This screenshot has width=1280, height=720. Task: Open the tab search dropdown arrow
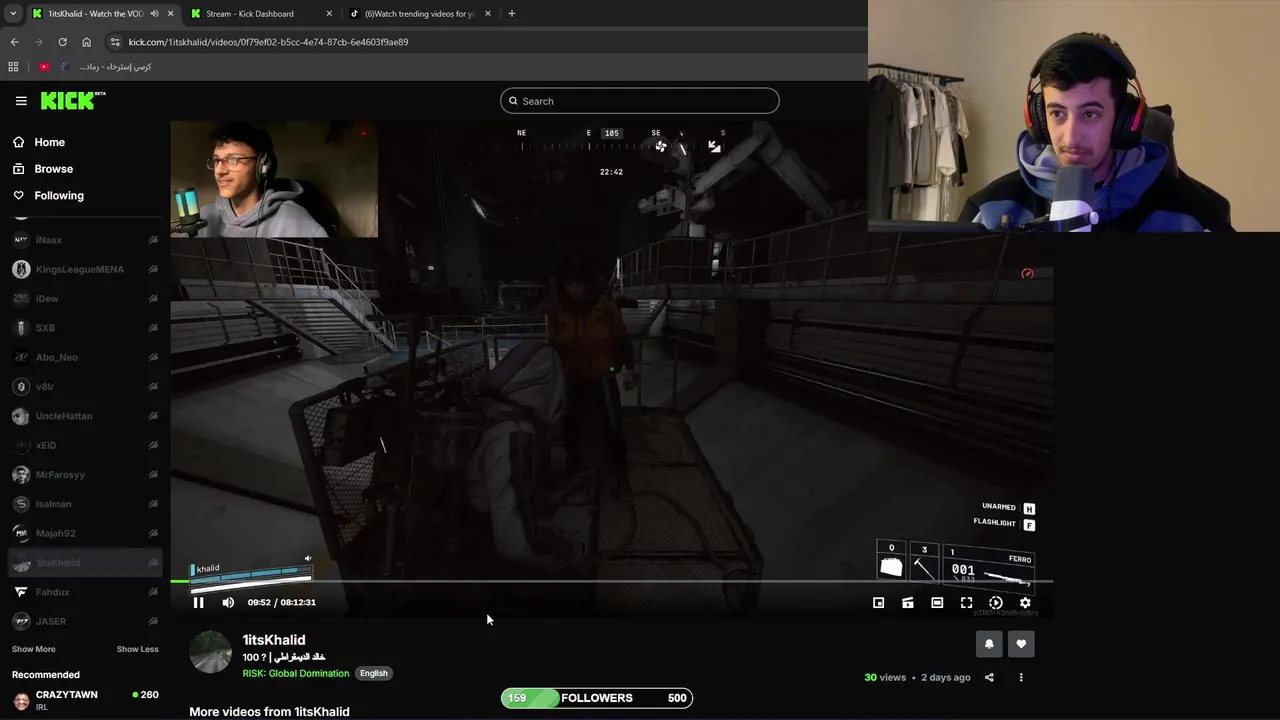tap(12, 14)
